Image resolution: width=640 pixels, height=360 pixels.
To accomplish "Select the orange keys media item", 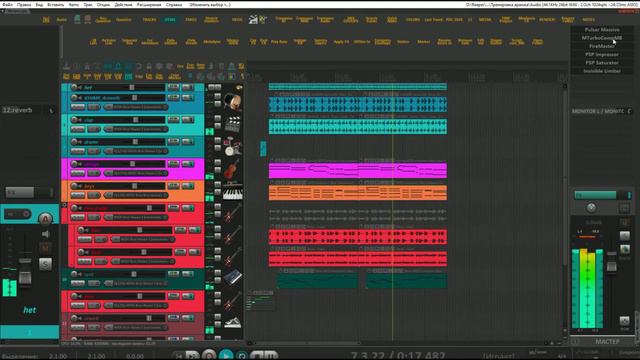I will (358, 193).
